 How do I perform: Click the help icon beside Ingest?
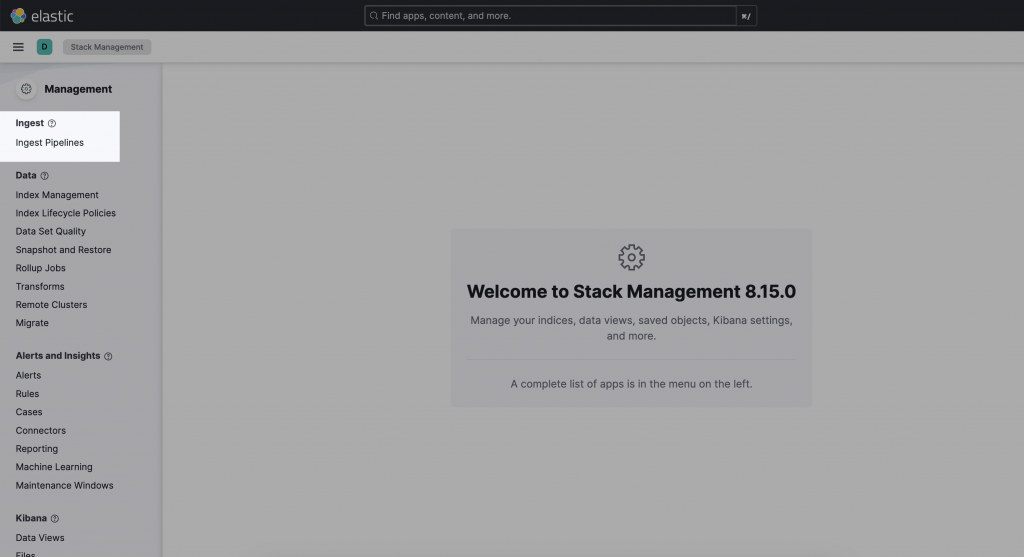[52, 123]
